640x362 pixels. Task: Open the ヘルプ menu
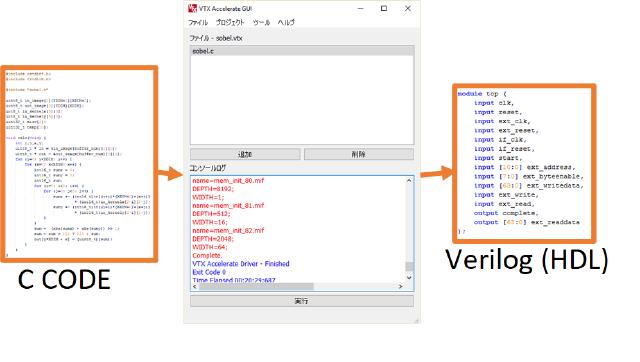coord(286,22)
